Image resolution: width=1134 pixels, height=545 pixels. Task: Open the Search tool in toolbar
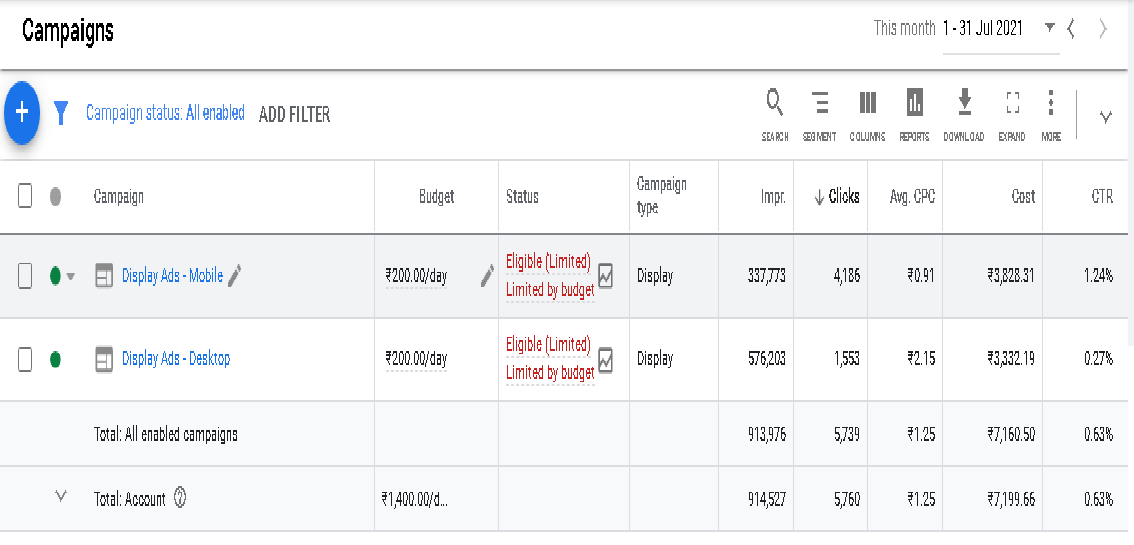click(x=774, y=114)
